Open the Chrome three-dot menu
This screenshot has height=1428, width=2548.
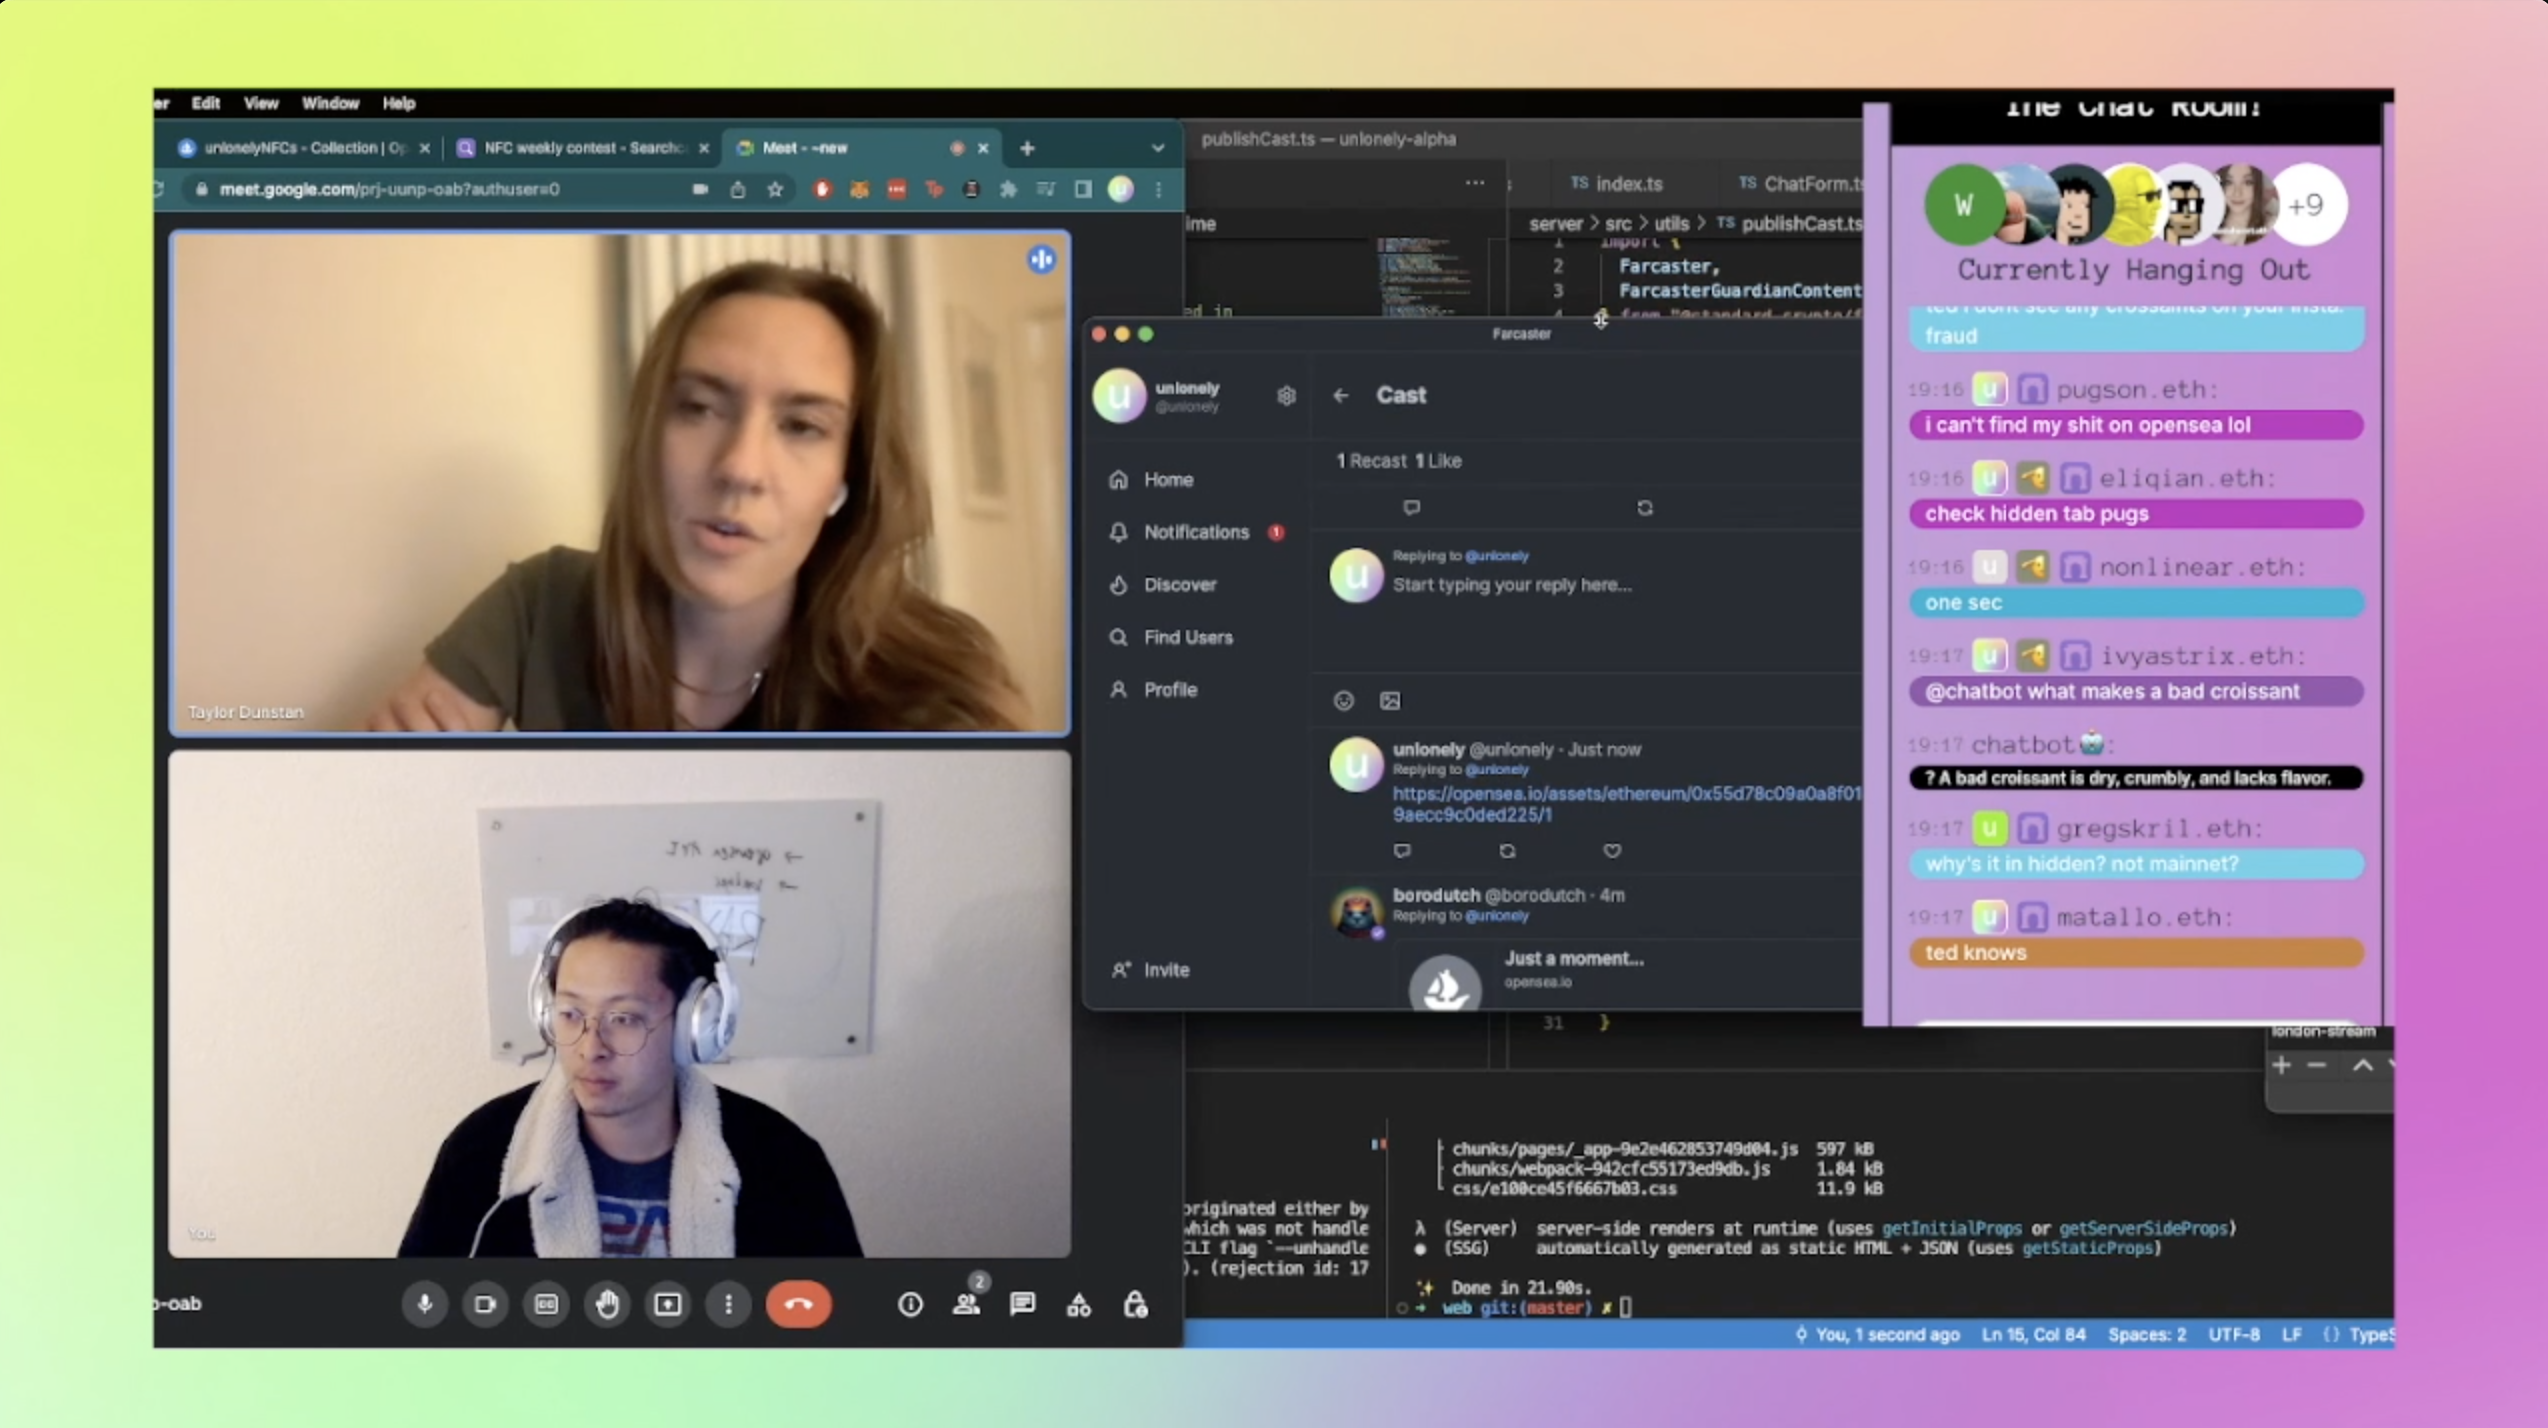point(1158,189)
